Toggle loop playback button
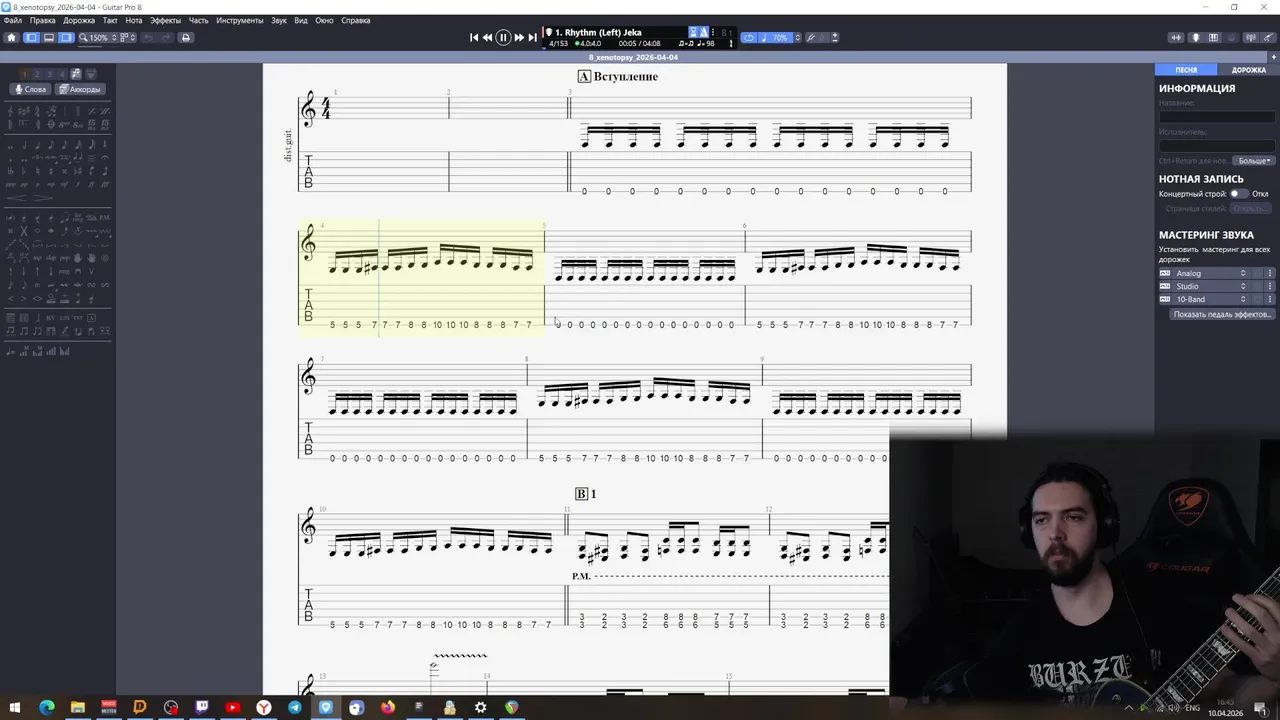The height and width of the screenshot is (720, 1280). click(749, 37)
